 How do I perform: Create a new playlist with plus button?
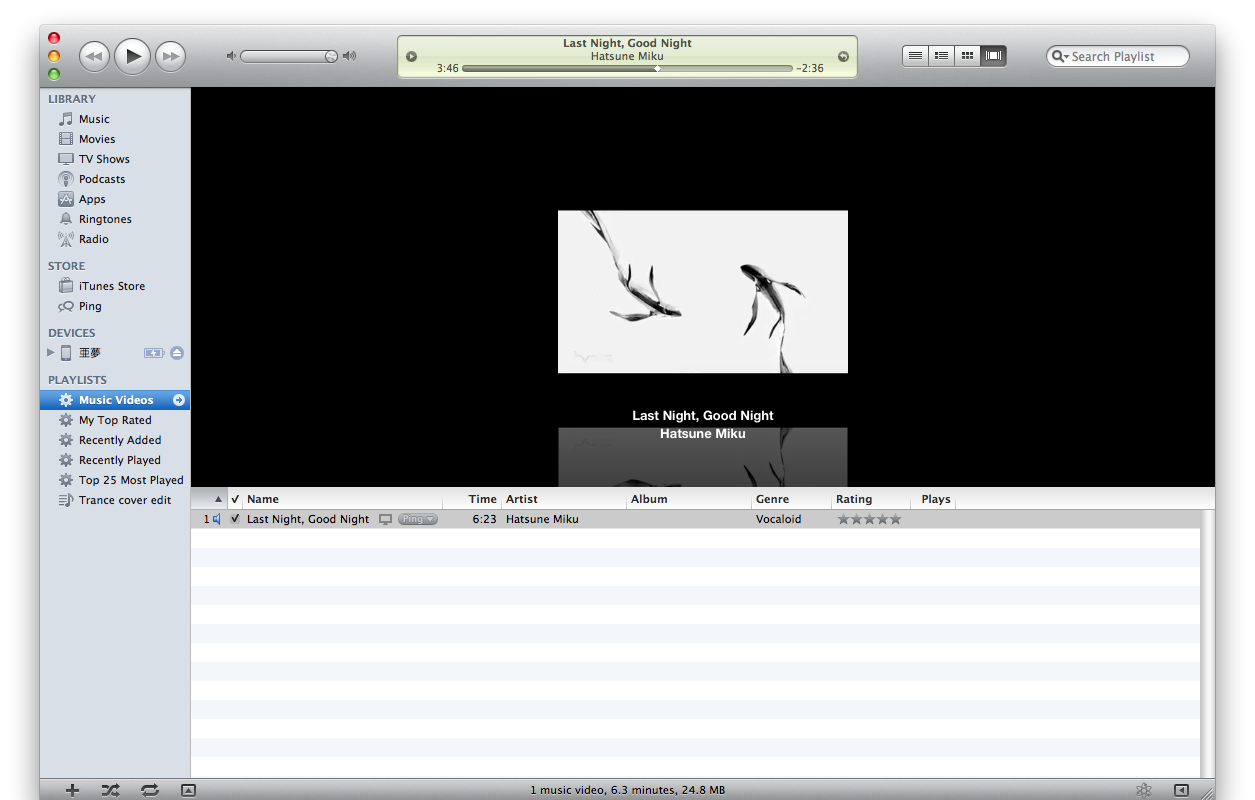72,790
